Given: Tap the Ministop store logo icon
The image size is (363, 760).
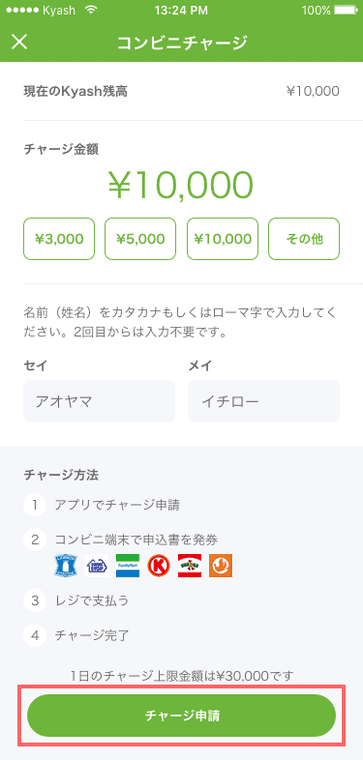Looking at the screenshot, I should [96, 565].
